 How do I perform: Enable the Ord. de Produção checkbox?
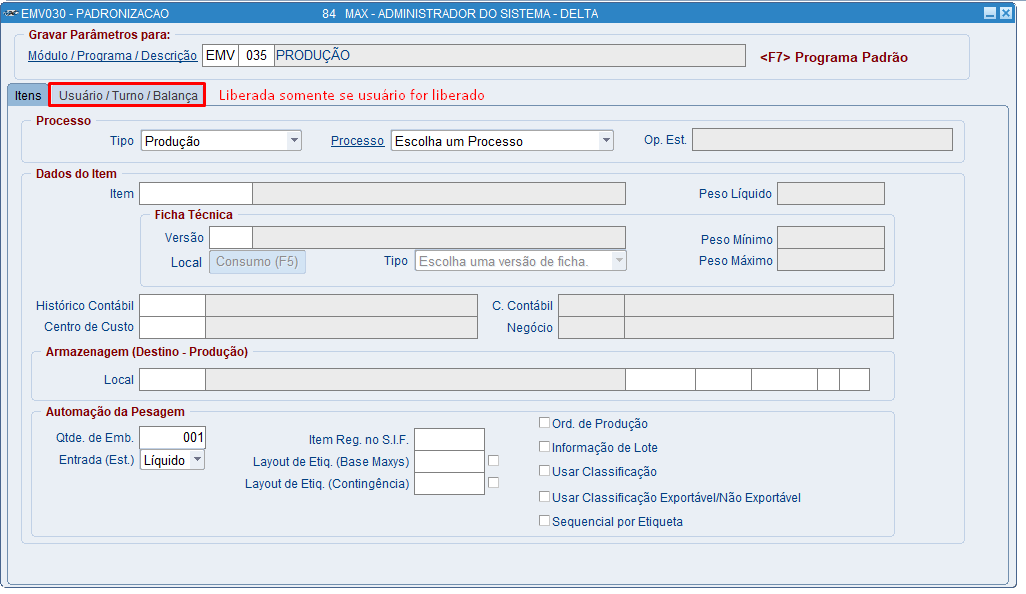(544, 423)
